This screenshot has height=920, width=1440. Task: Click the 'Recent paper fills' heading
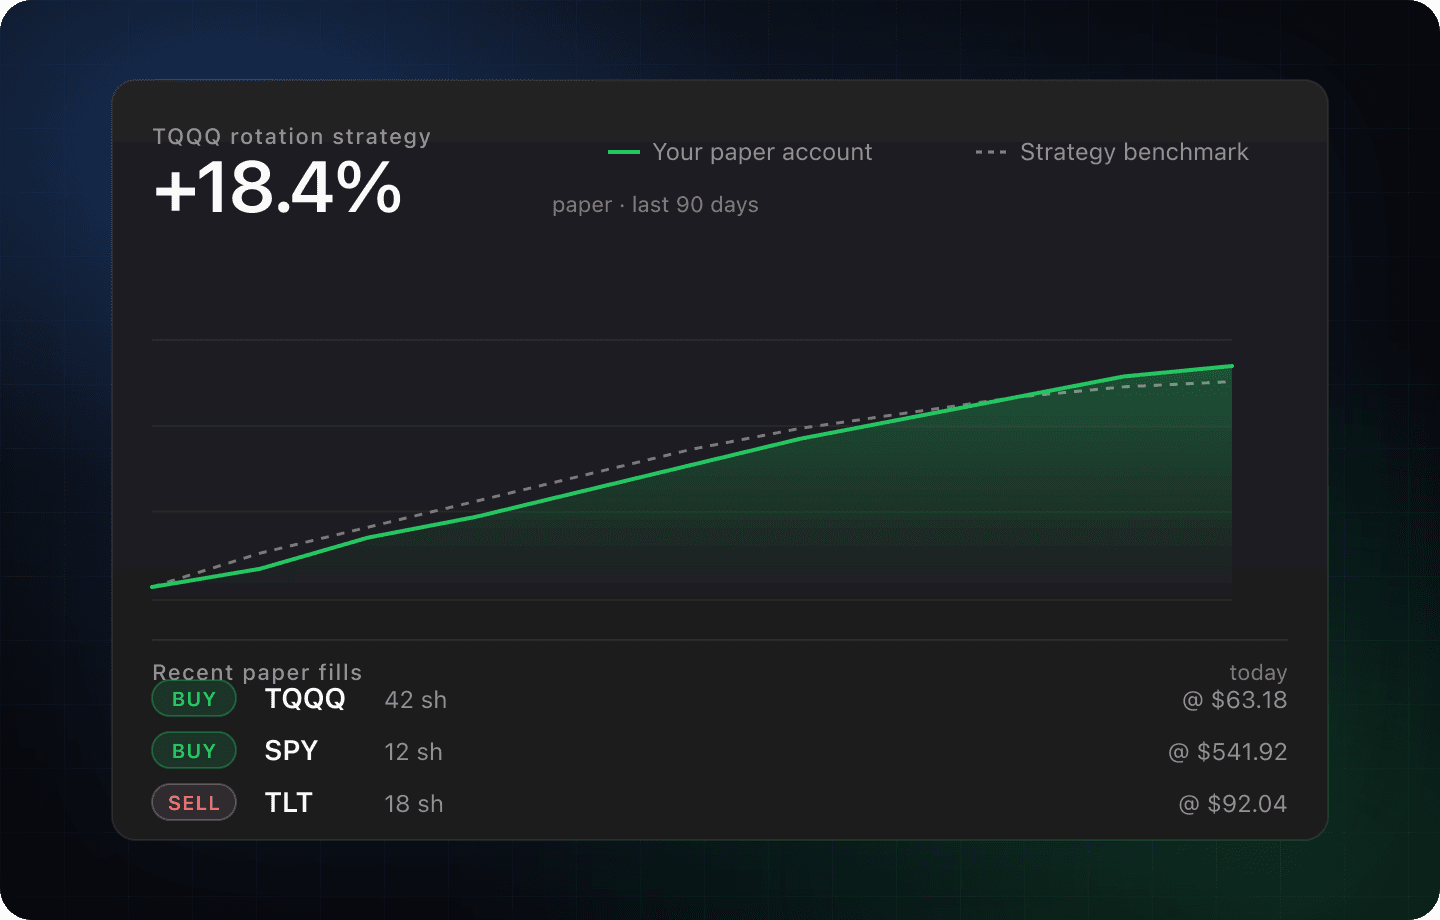(x=257, y=672)
